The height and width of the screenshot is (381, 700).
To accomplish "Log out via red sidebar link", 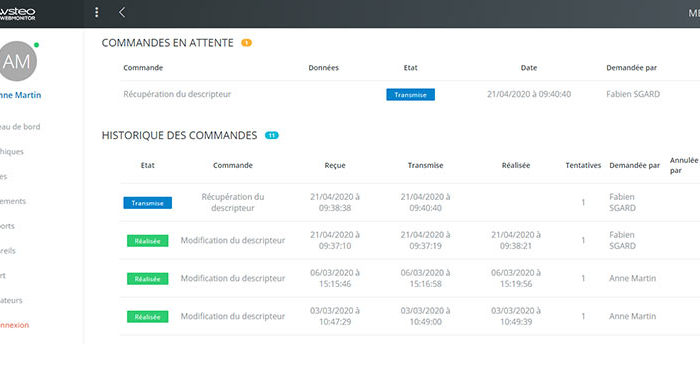I will 15,325.
